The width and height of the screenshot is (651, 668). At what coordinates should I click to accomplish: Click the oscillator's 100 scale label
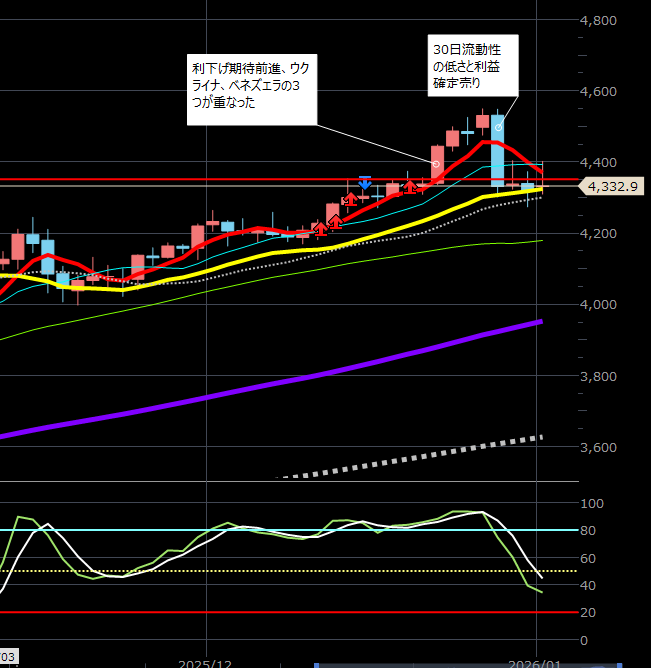[593, 503]
